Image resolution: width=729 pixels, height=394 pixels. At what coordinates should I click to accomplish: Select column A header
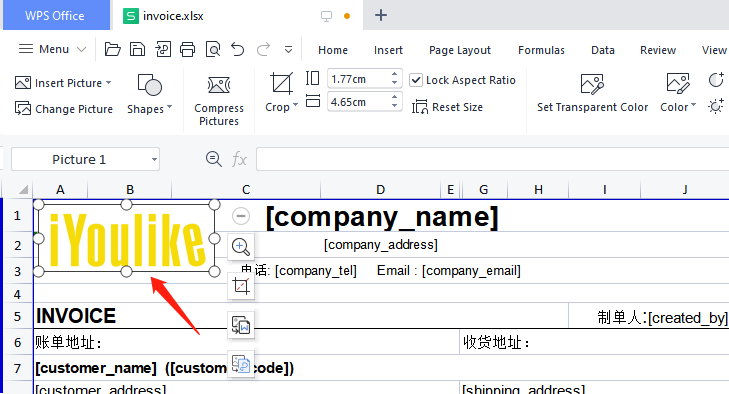pyautogui.click(x=60, y=189)
